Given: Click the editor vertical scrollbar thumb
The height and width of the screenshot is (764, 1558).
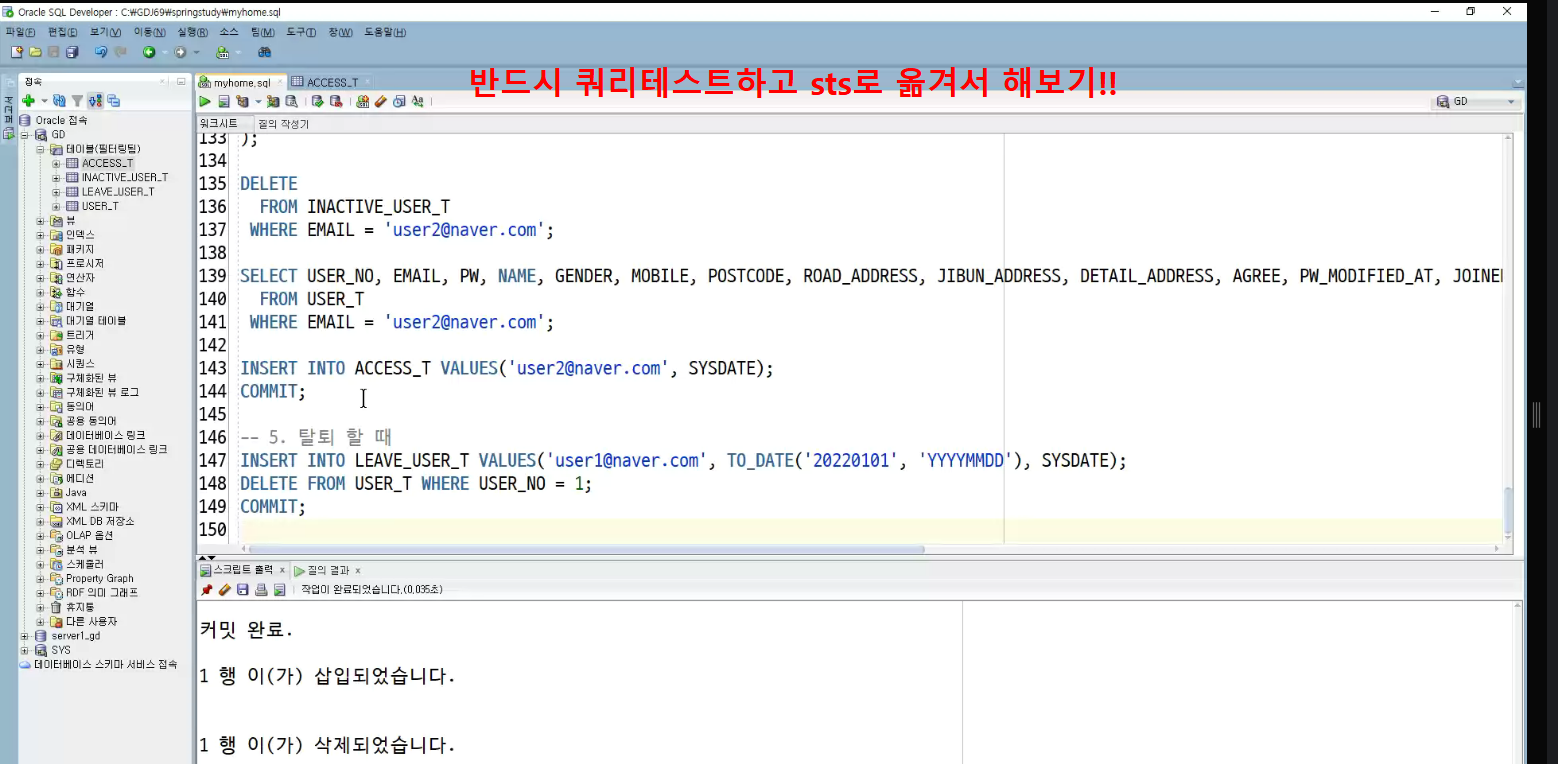Looking at the screenshot, I should pos(1508,512).
